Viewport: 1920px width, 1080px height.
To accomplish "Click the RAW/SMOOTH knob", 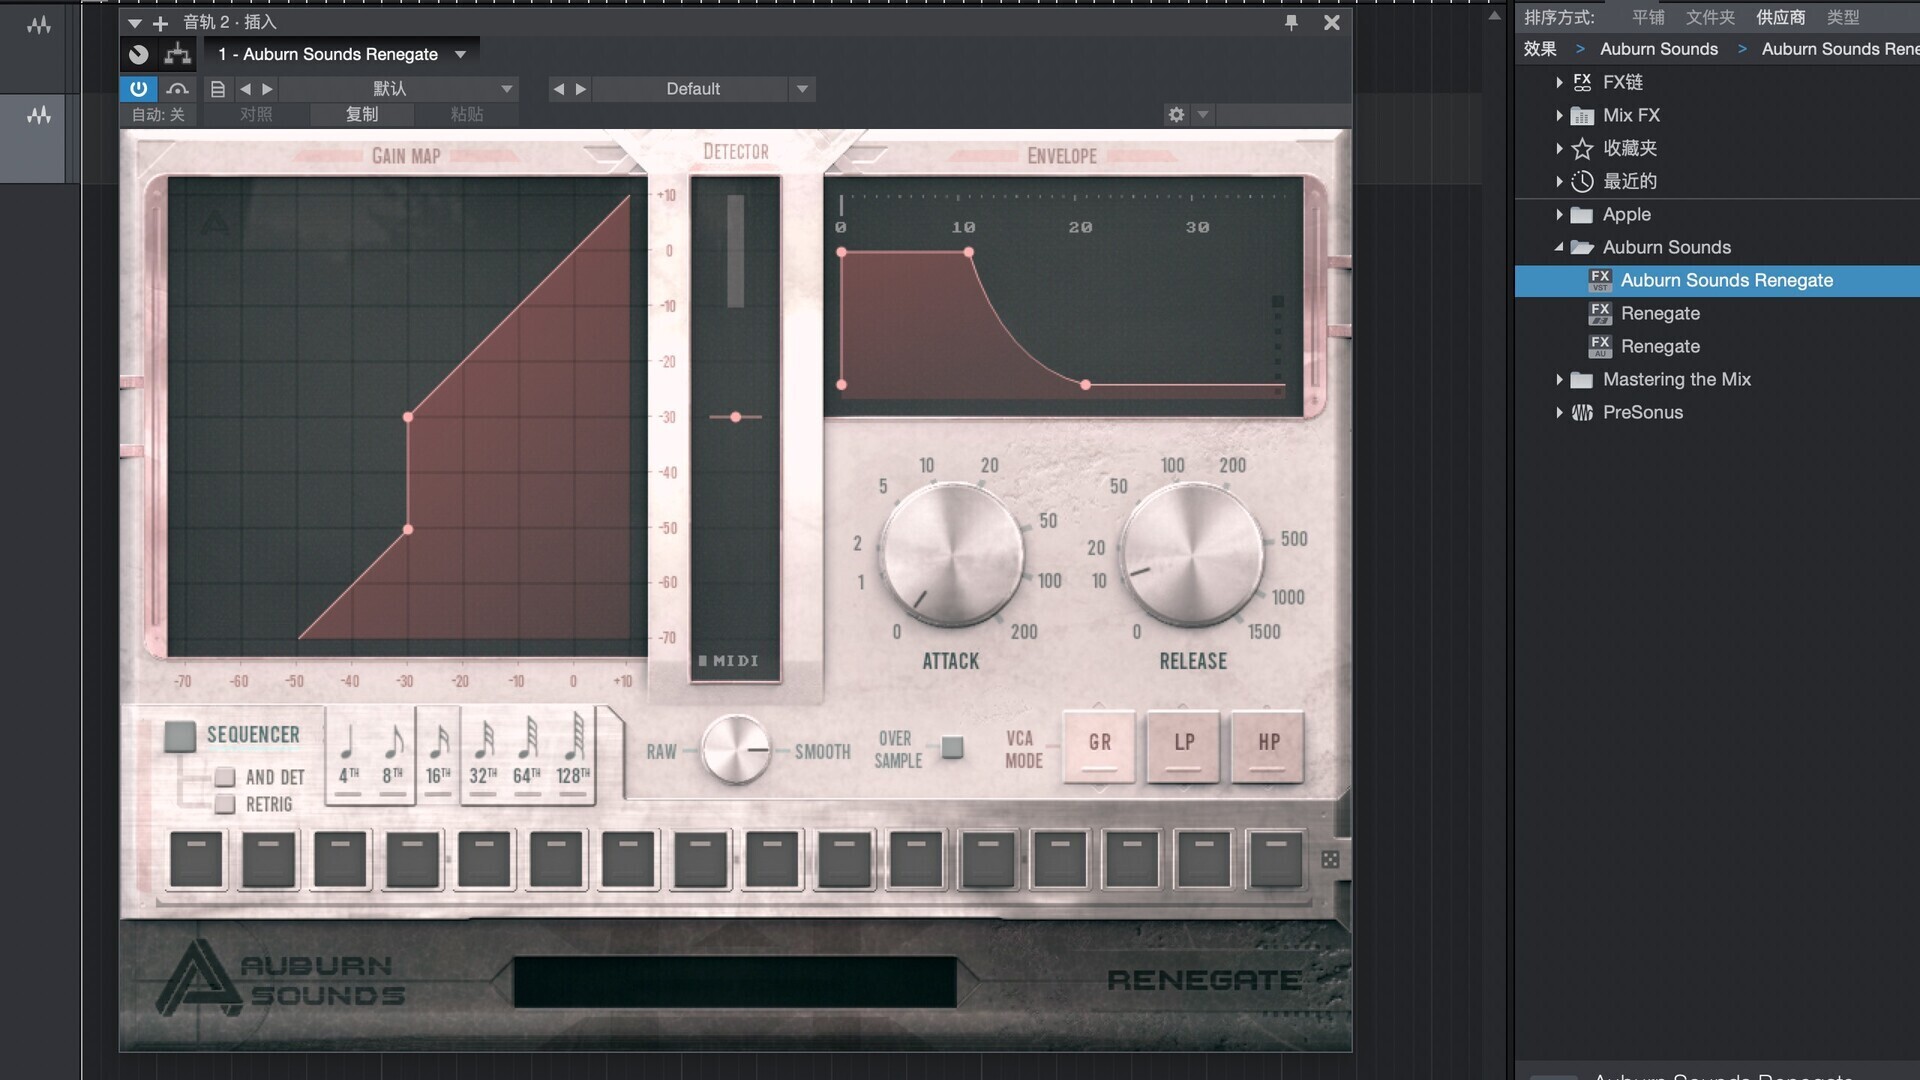I will pos(736,750).
